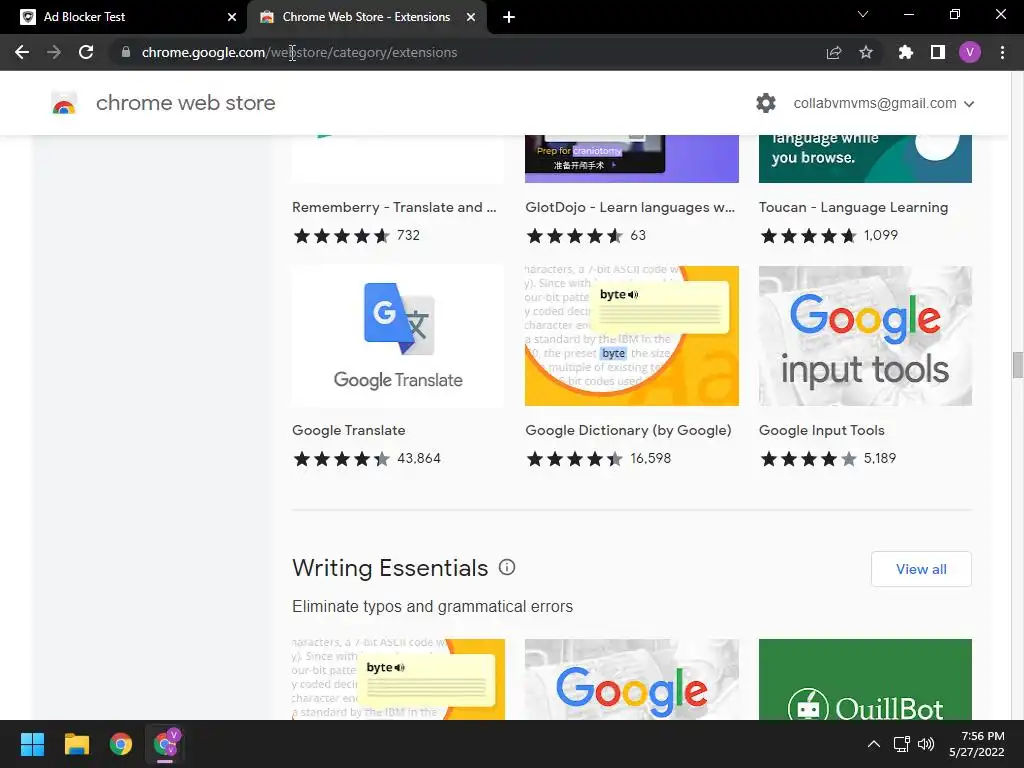Click the chrome web store title text
This screenshot has width=1024, height=768.
click(x=185, y=103)
